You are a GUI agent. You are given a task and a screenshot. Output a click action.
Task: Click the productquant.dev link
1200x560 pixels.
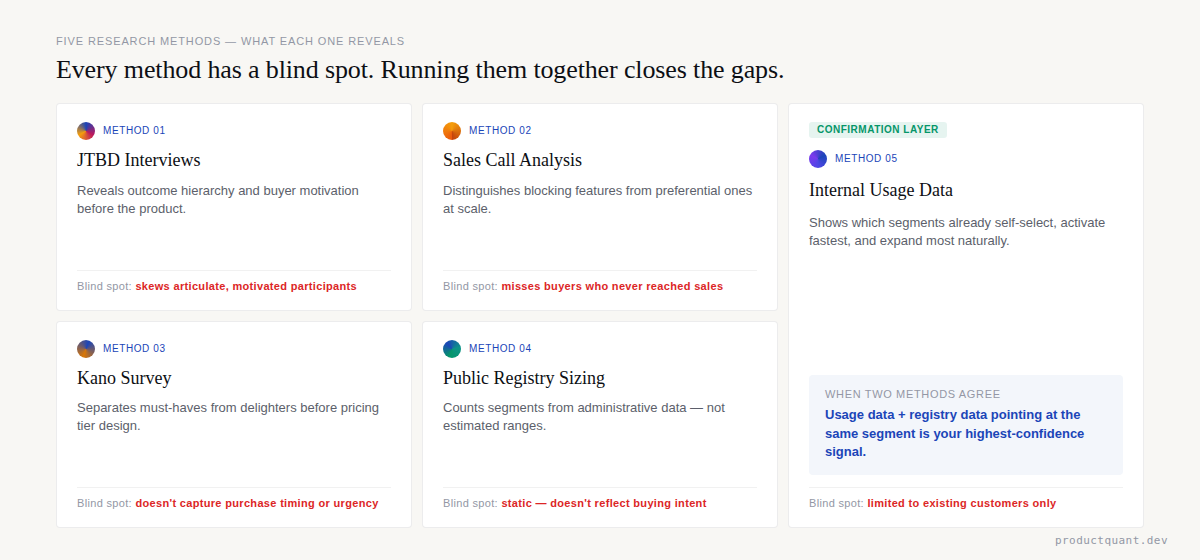[1111, 541]
